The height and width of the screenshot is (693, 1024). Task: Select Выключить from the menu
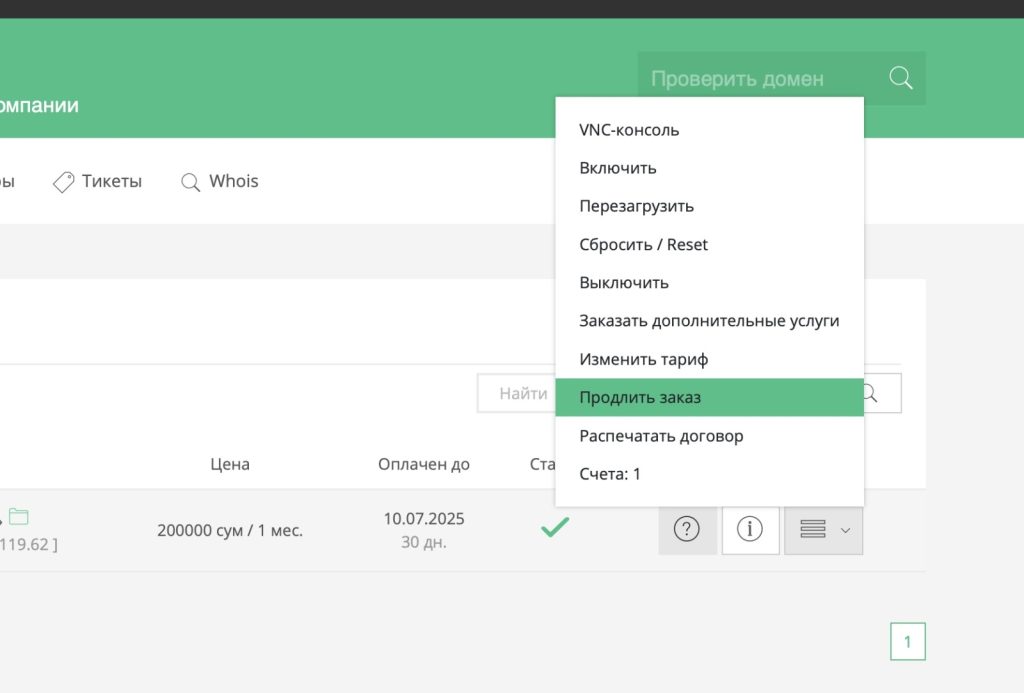[x=709, y=283]
